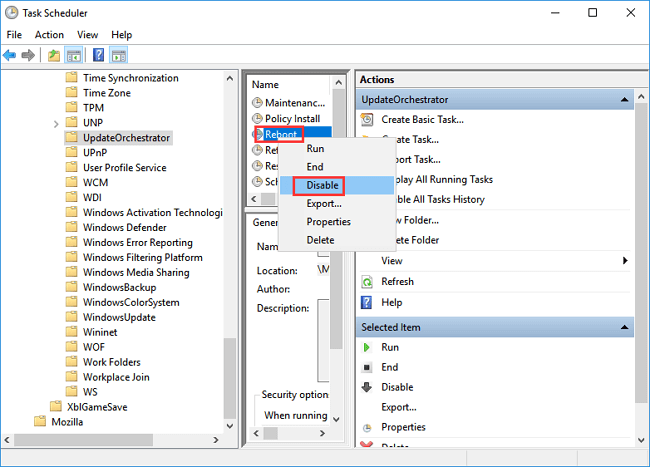Select the WindowsBackup folder
Image resolution: width=650 pixels, height=467 pixels.
(119, 287)
